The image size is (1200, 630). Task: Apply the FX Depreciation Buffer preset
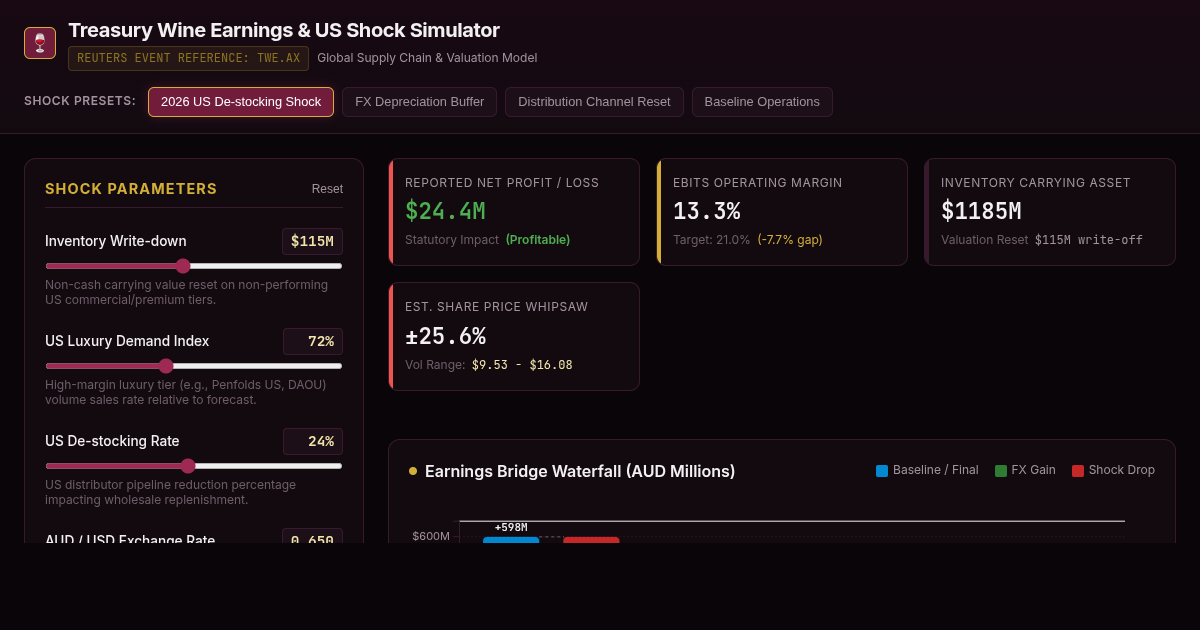coord(420,102)
